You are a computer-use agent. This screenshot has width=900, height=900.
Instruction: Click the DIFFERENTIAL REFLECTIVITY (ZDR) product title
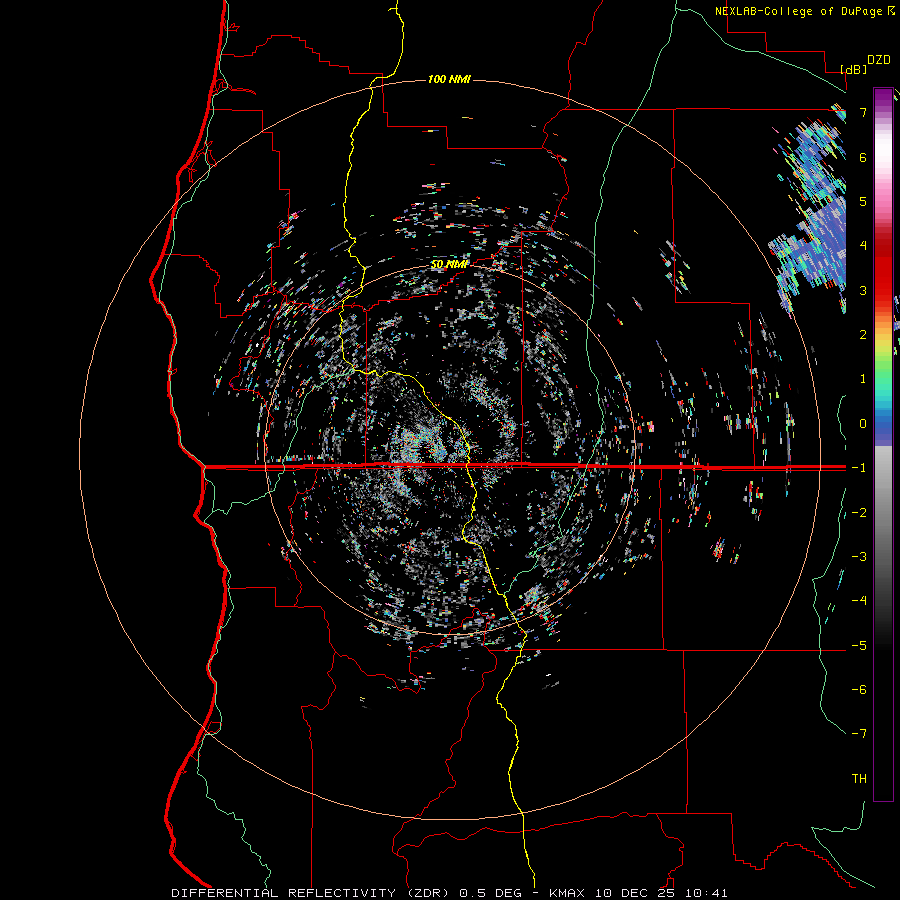[312, 893]
